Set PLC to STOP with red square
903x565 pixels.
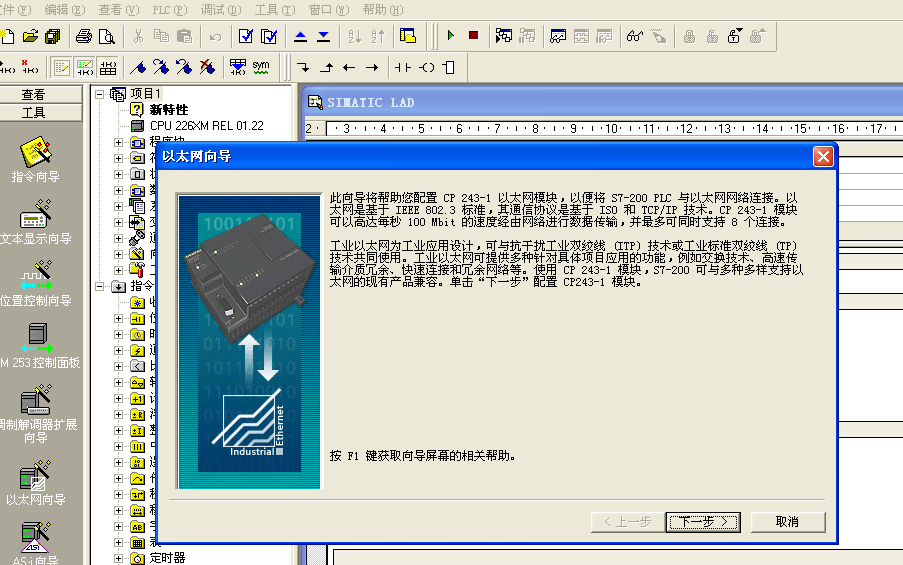pyautogui.click(x=473, y=36)
